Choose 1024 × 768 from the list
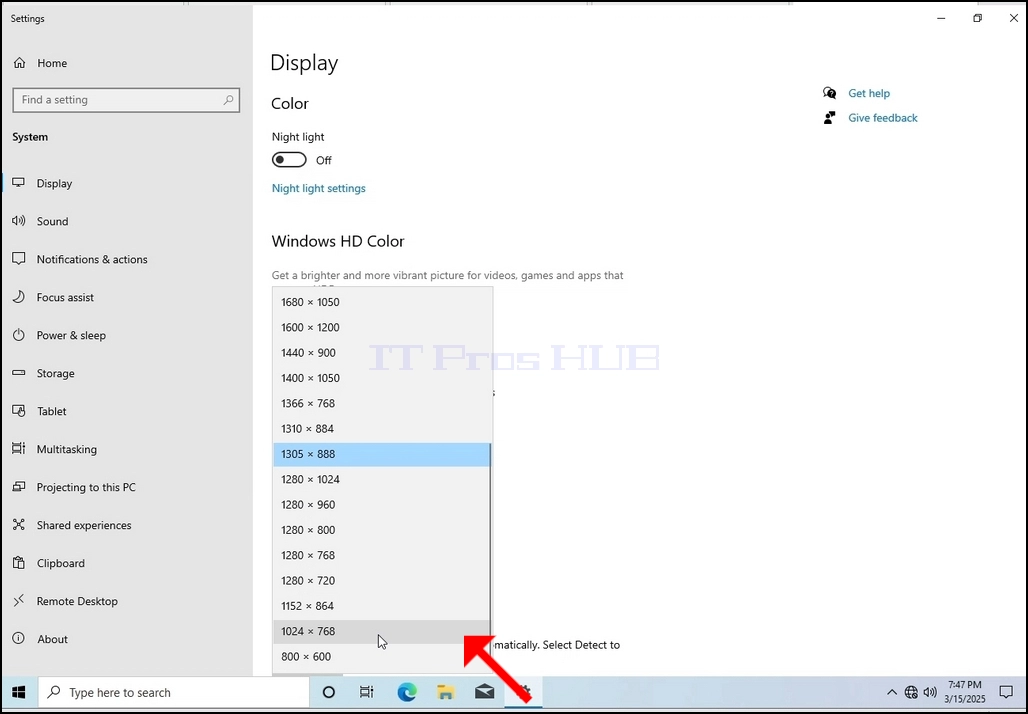Viewport: 1028px width, 714px height. (x=382, y=631)
